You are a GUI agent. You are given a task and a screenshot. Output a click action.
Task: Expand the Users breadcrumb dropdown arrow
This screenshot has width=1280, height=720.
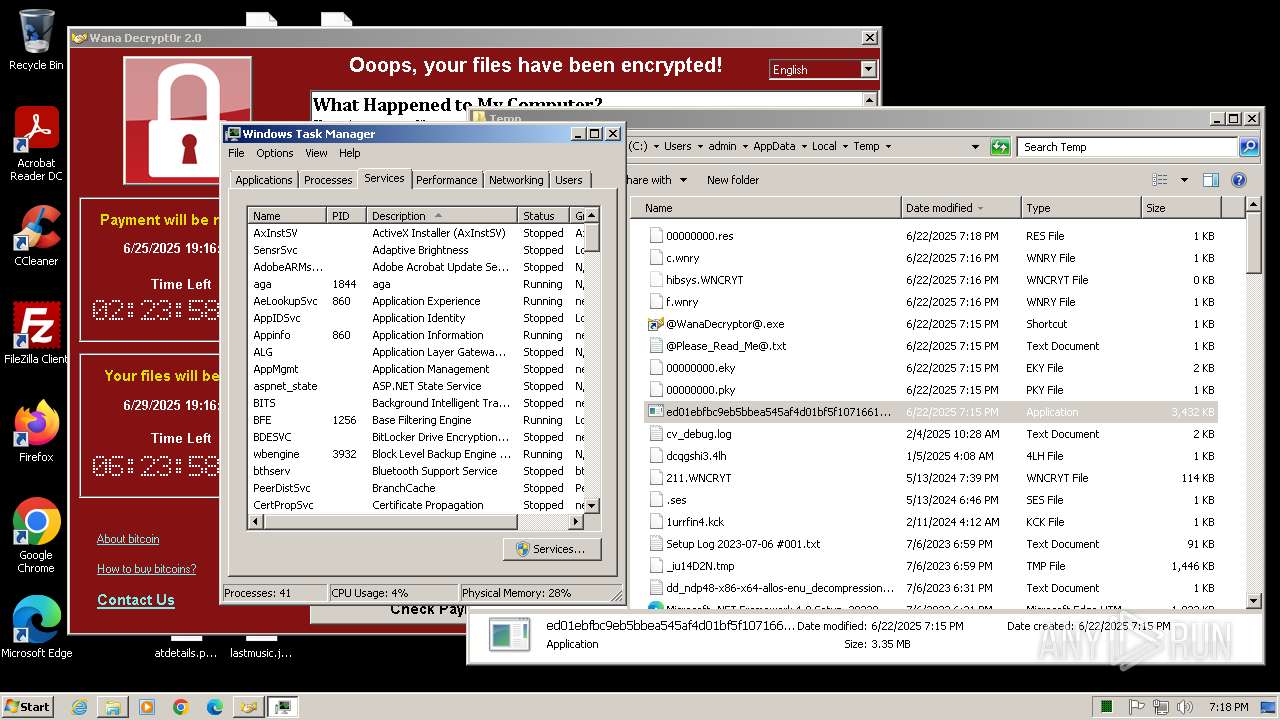700,147
